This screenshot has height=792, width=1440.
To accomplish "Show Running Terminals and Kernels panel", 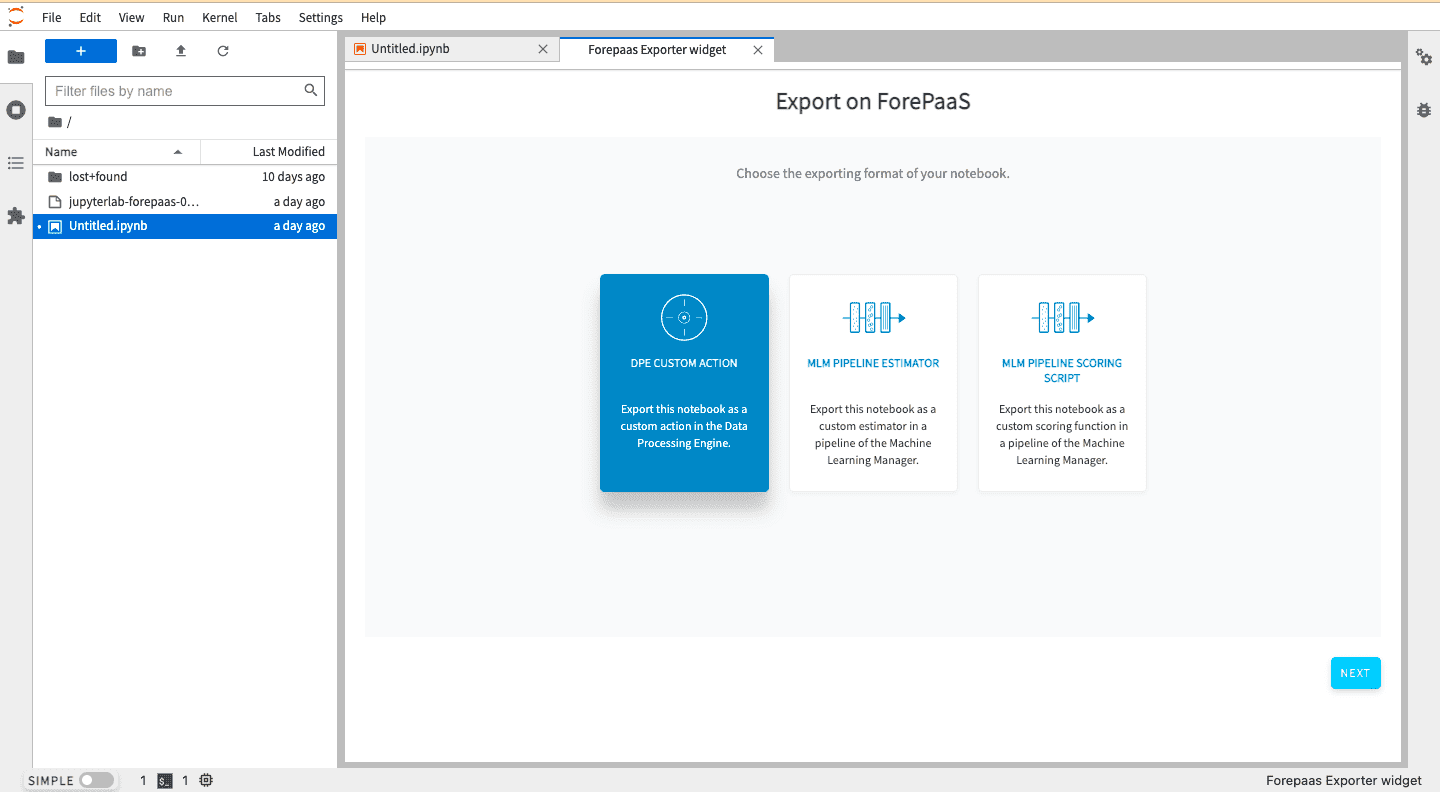I will pyautogui.click(x=16, y=110).
